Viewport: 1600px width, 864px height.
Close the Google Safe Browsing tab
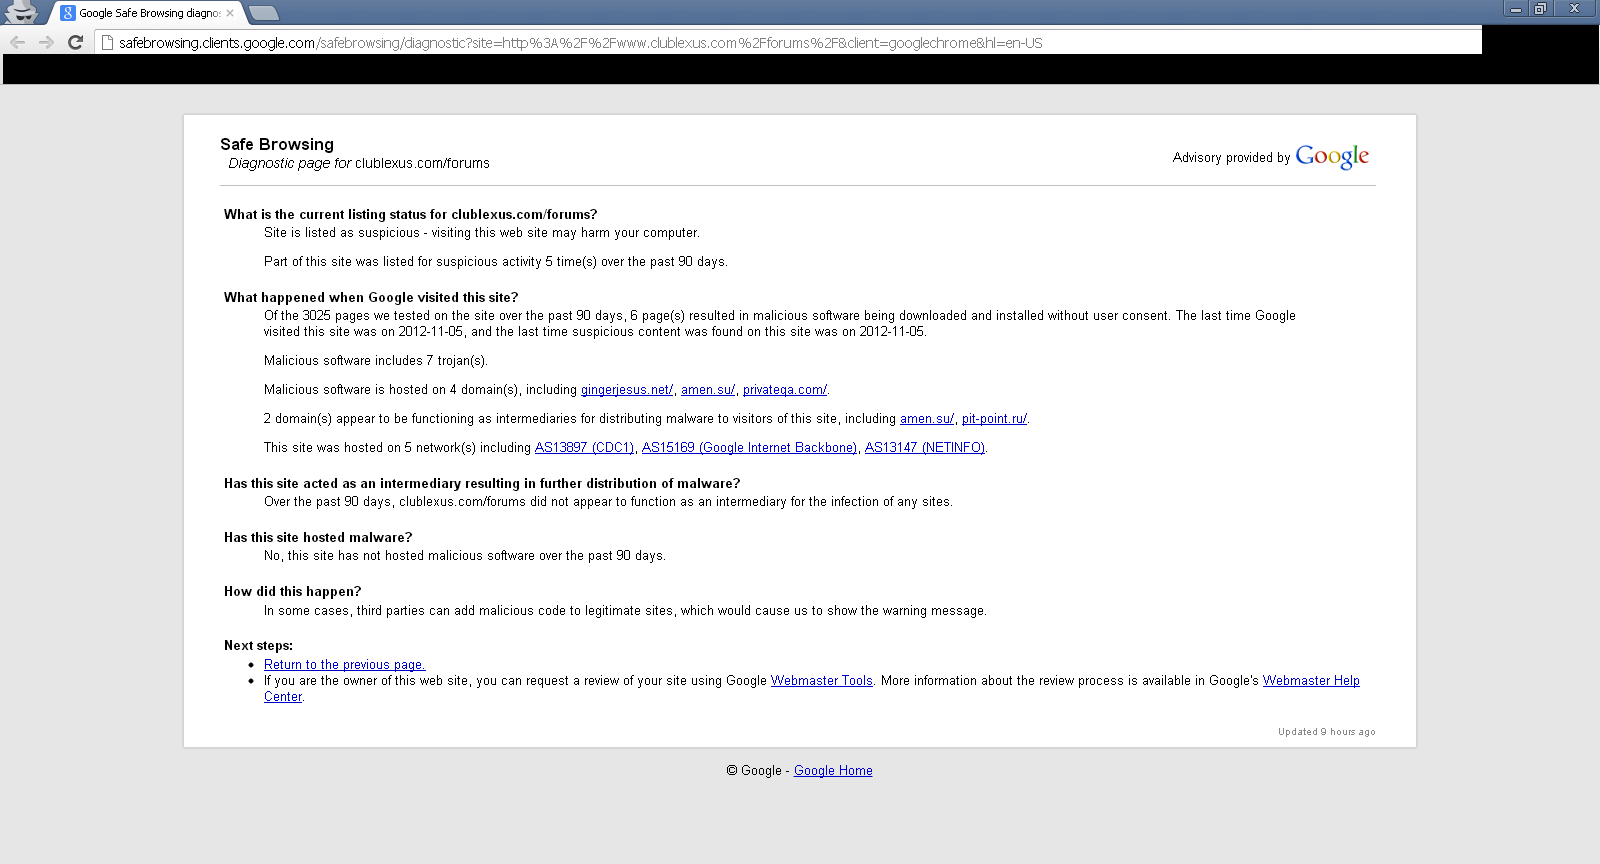(230, 13)
